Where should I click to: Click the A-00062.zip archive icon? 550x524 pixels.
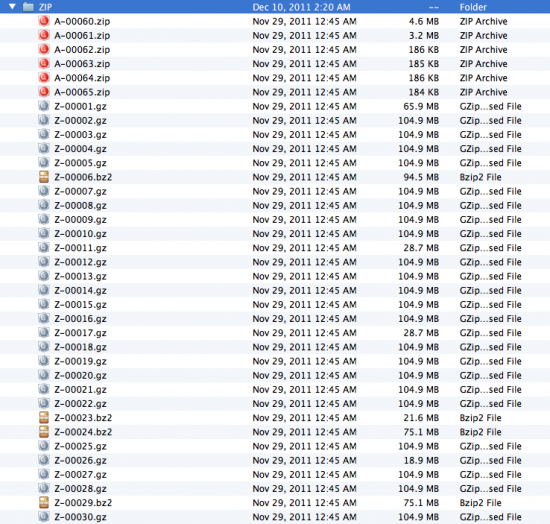(44, 49)
